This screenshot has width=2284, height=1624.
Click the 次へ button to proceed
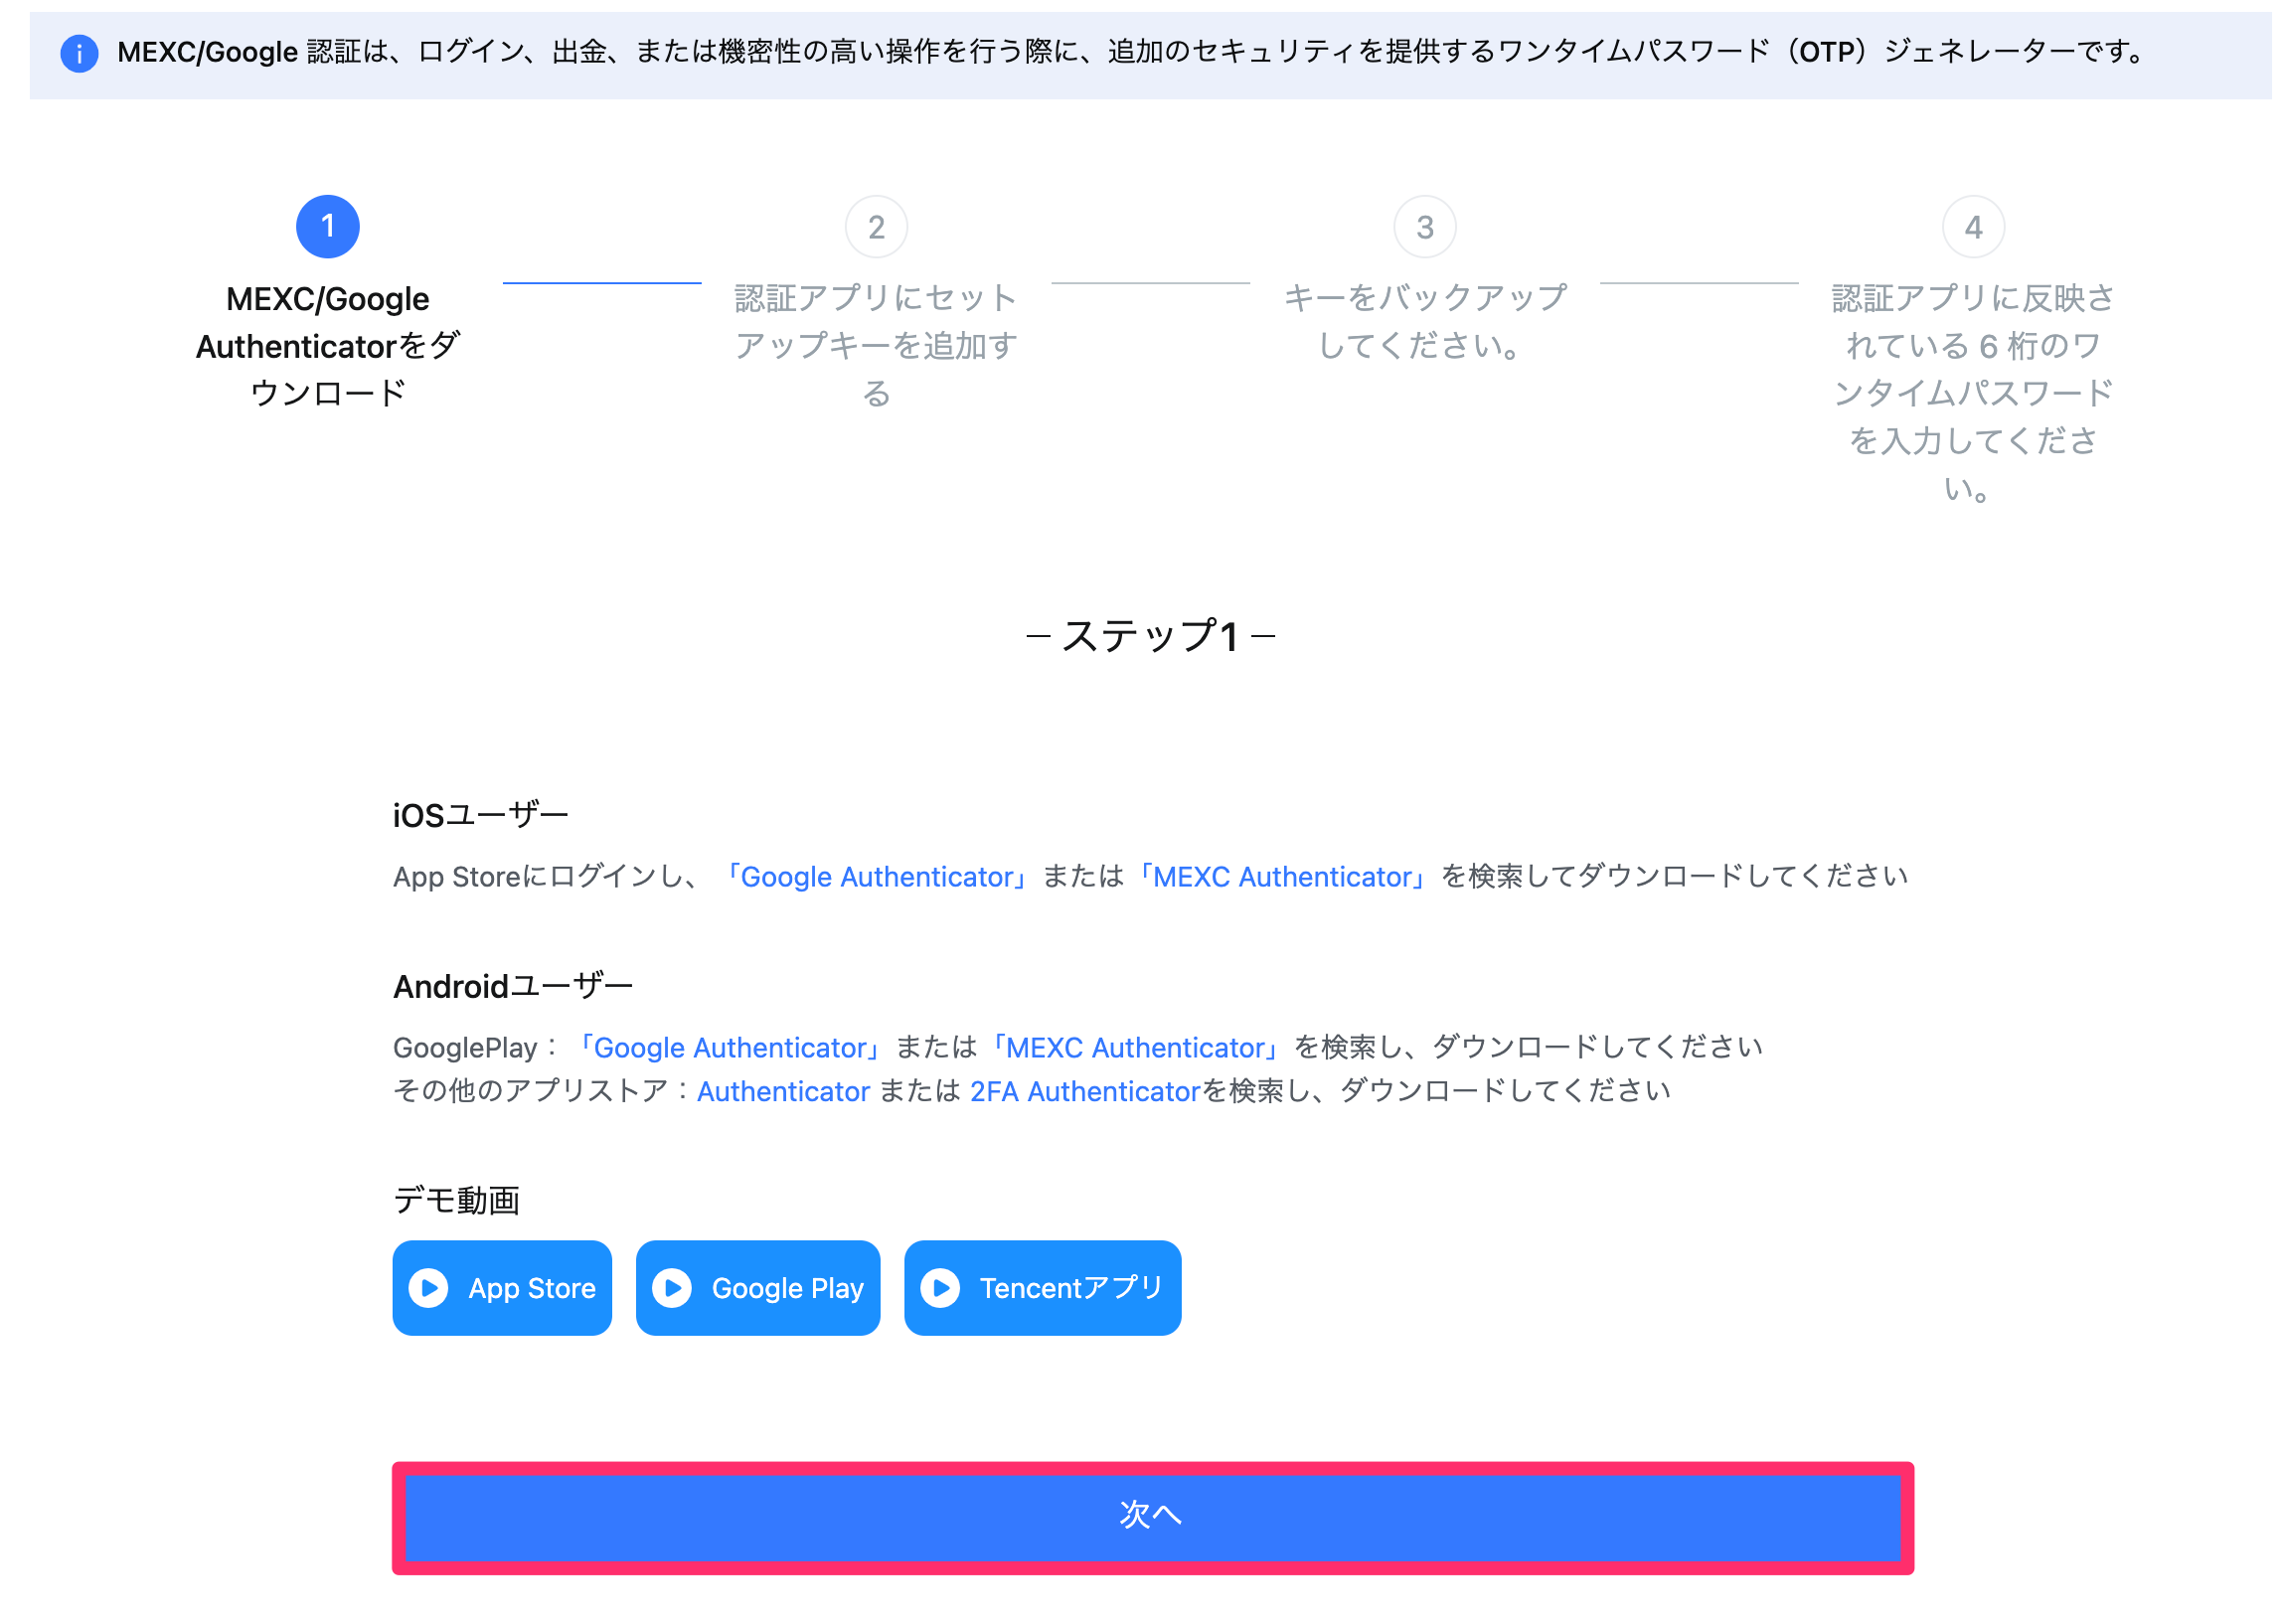(x=1153, y=1518)
